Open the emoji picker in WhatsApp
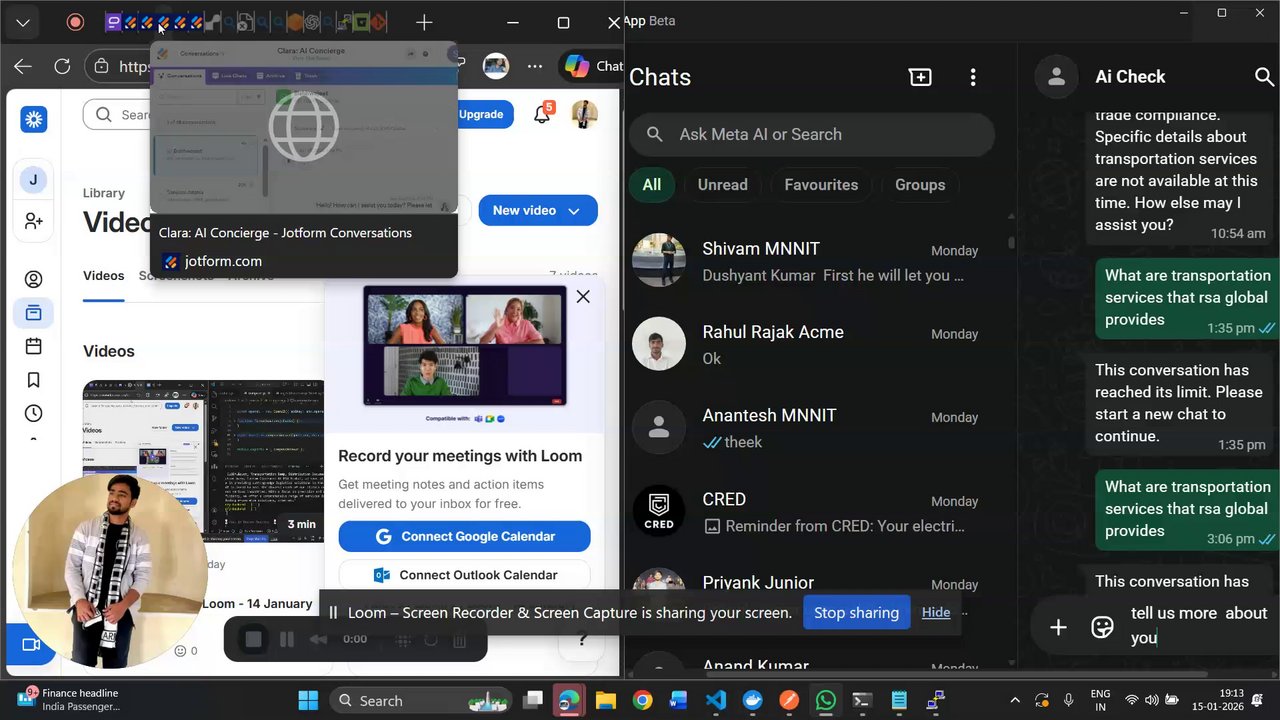Viewport: 1280px width, 720px height. (1102, 627)
